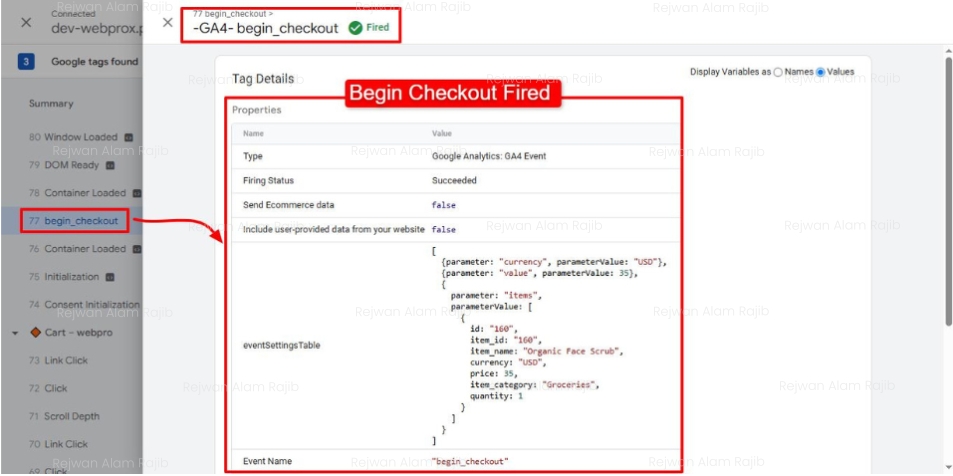Click the Cart - webpro diamond icon
Viewport: 953px width, 476px height.
[36, 332]
